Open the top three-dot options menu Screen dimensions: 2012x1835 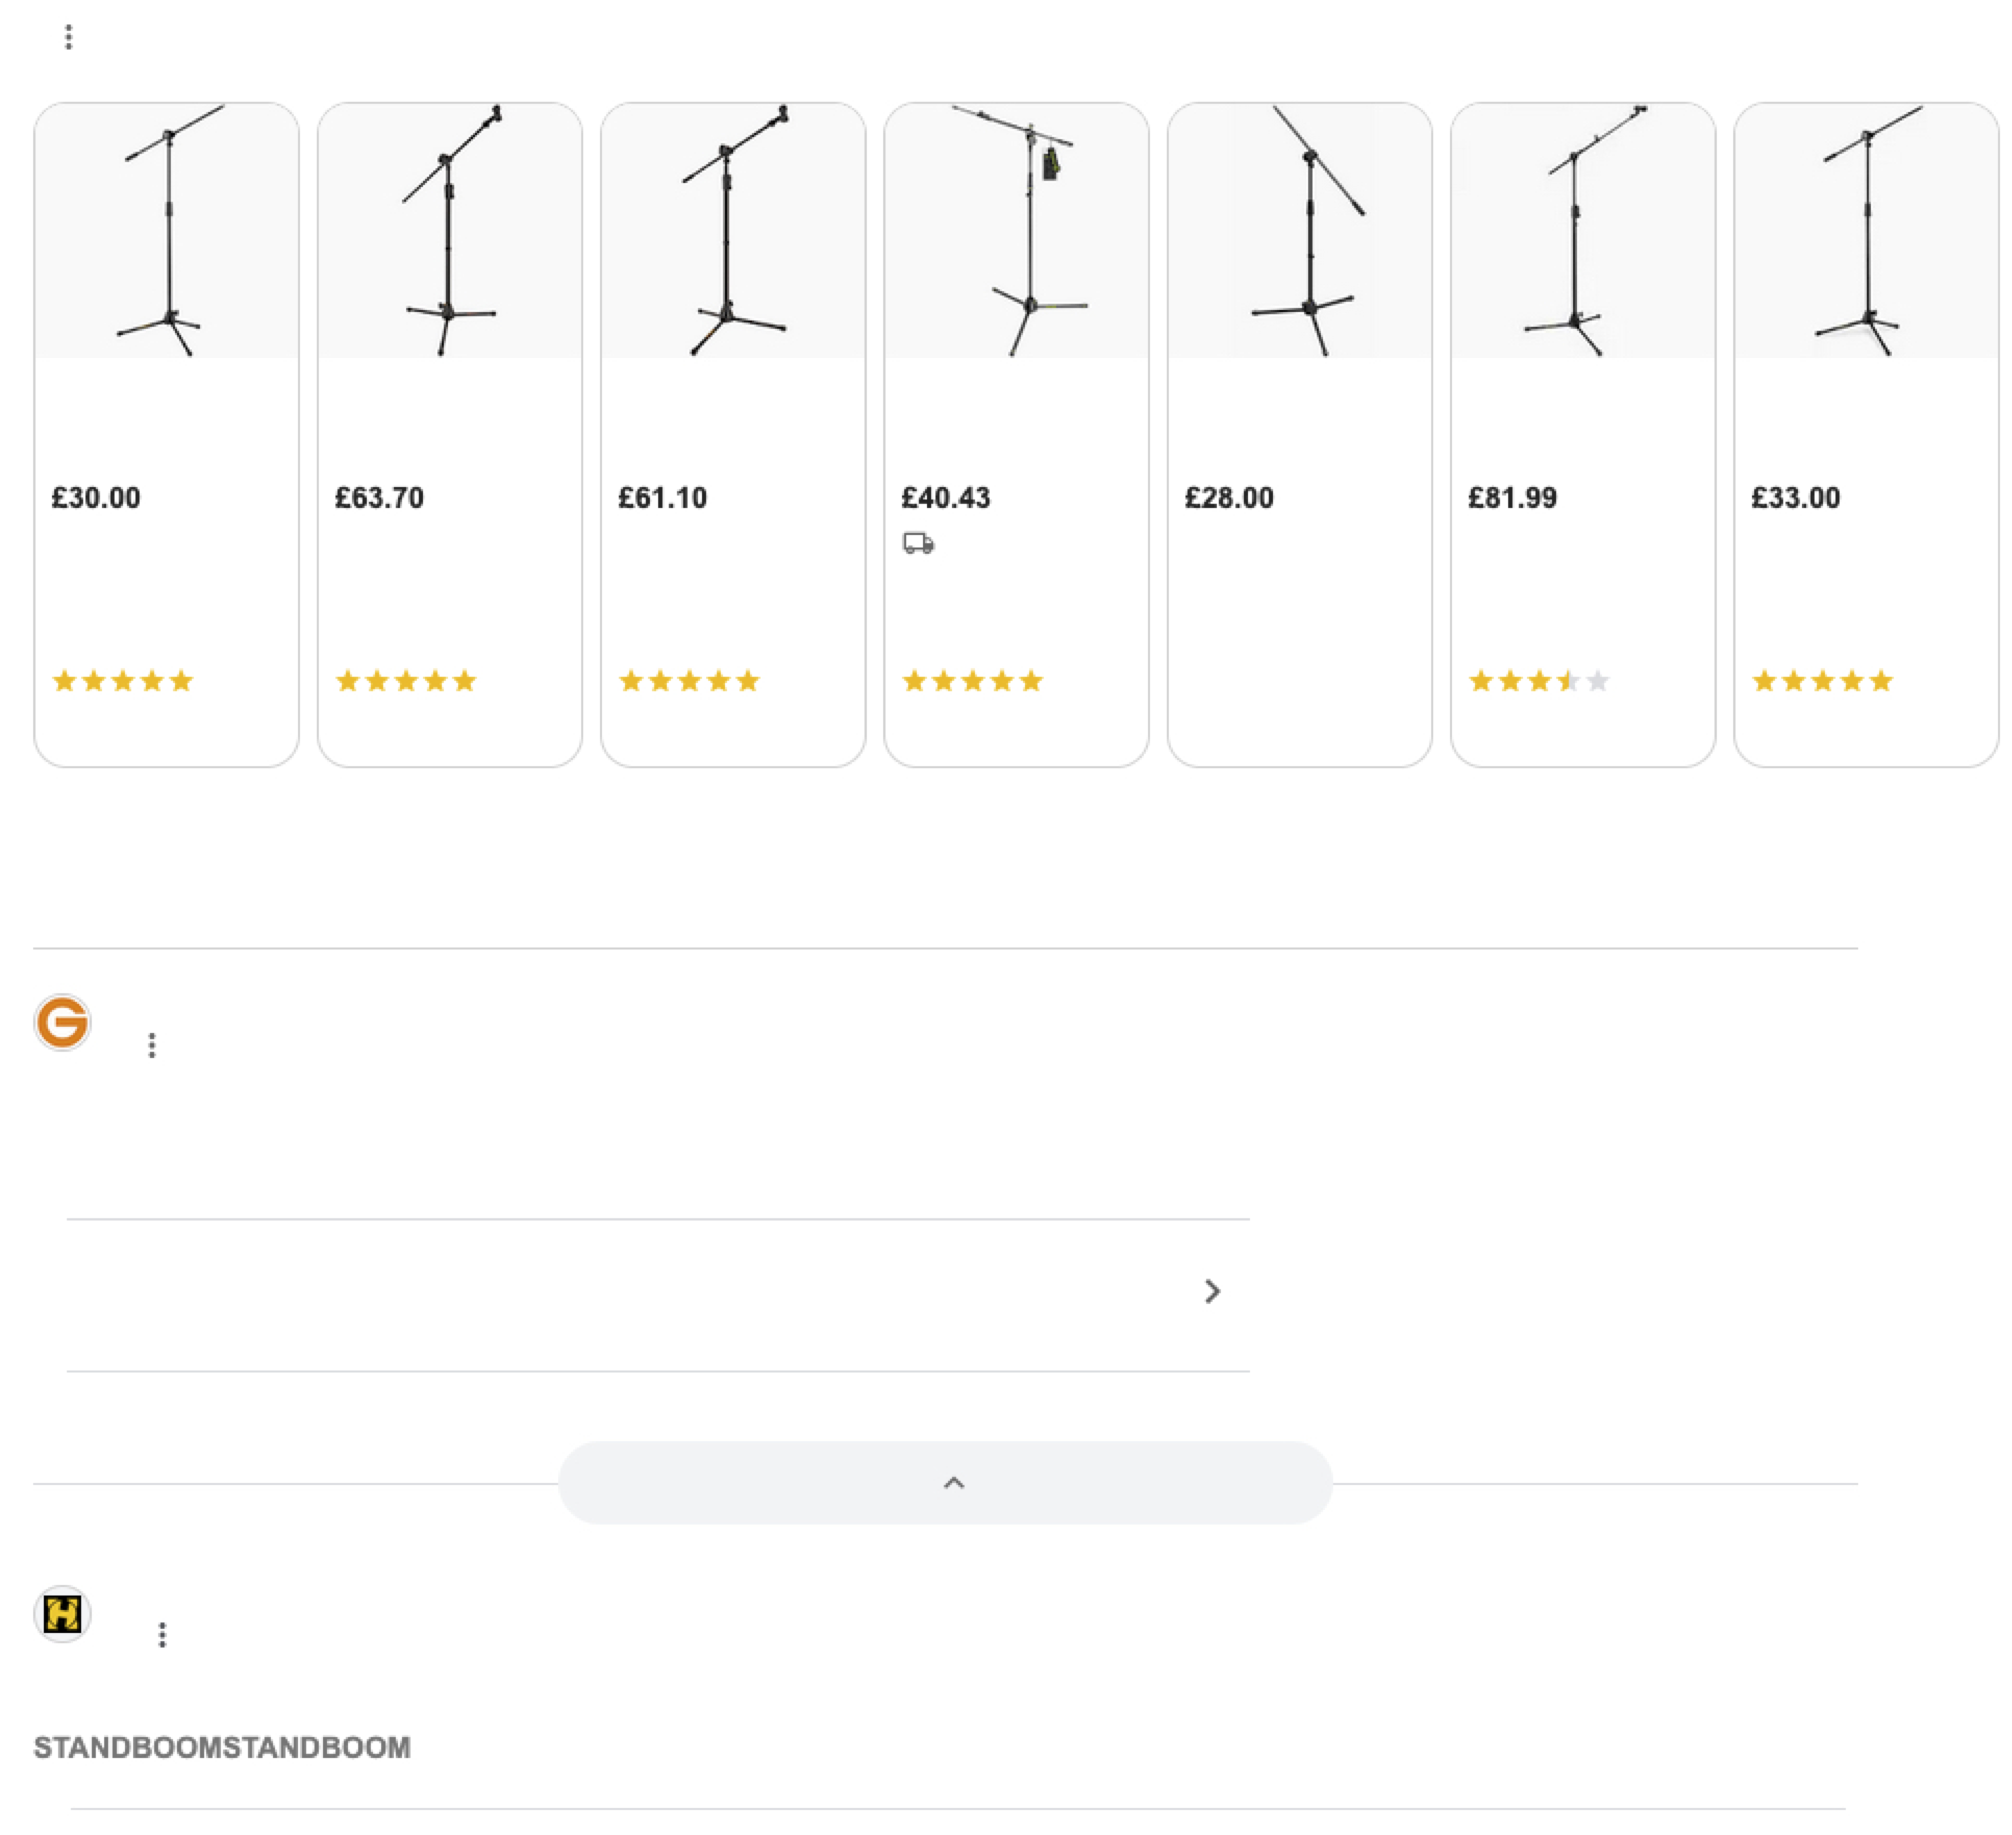[x=68, y=37]
